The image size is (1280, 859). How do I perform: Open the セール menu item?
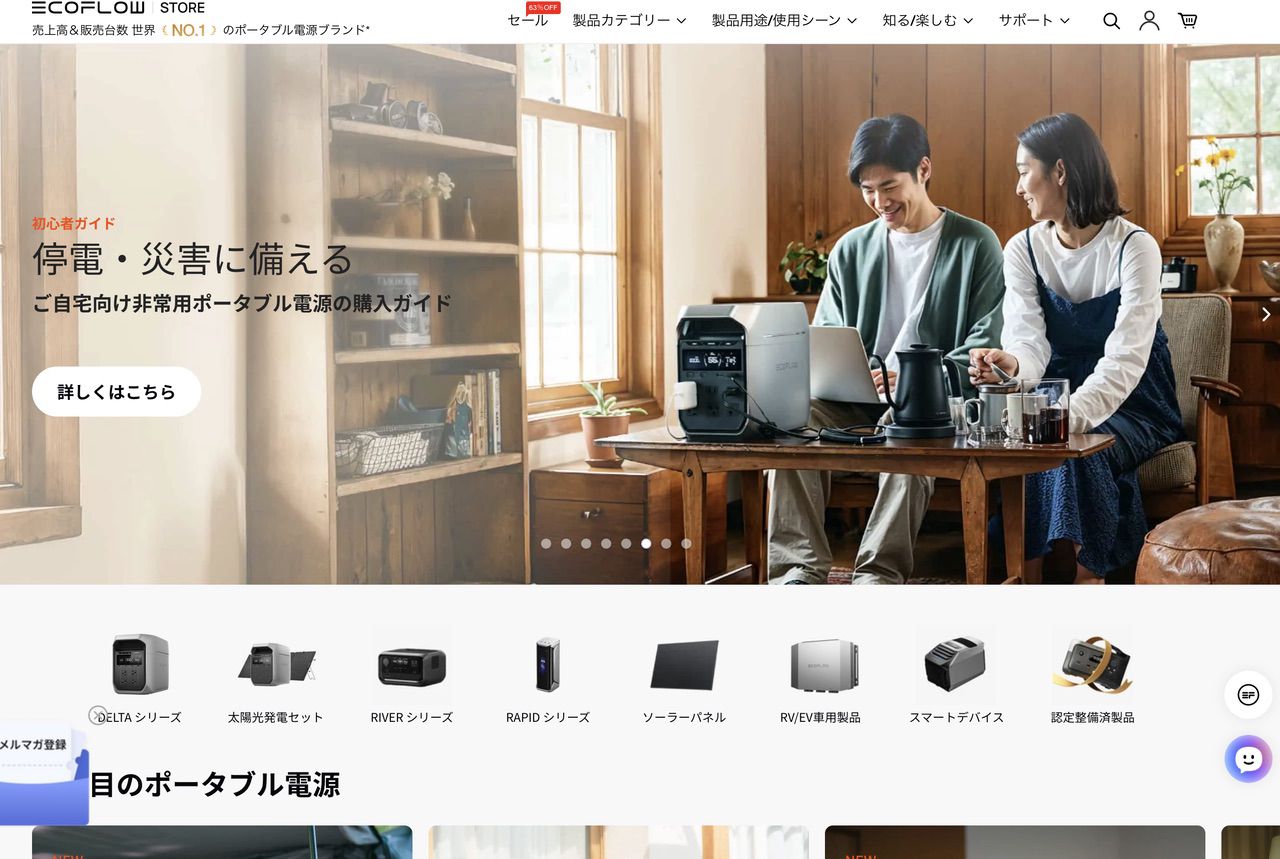[x=527, y=20]
